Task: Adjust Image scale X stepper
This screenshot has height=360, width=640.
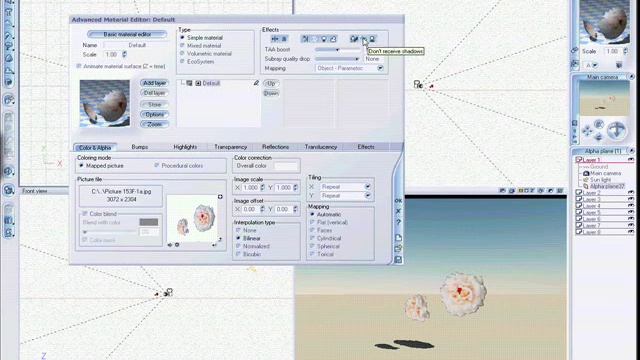Action: point(262,188)
